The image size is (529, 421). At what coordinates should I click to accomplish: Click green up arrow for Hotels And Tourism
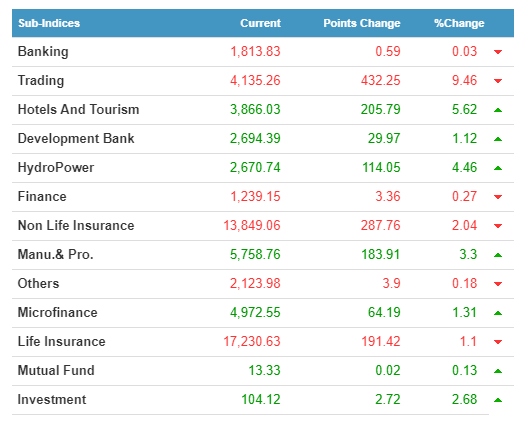point(498,110)
